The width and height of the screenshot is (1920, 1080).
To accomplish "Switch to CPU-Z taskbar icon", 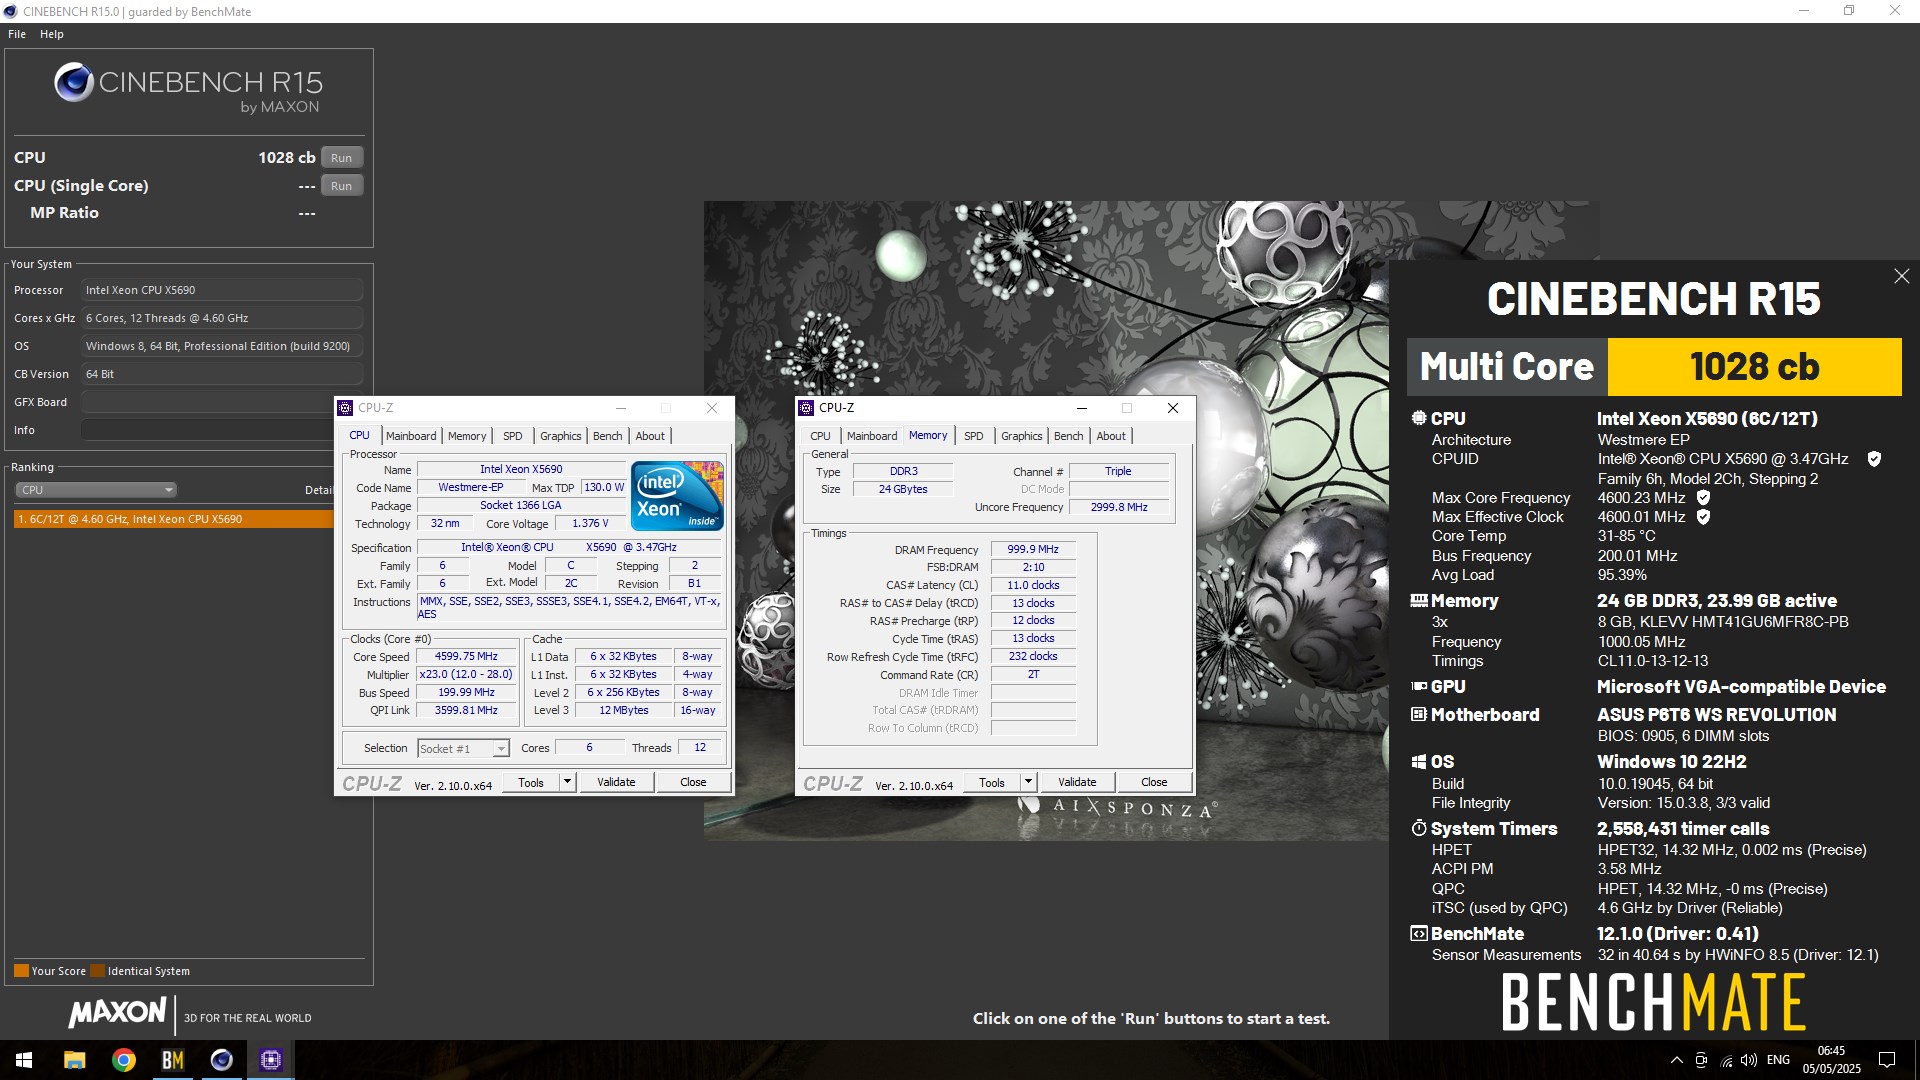I will click(271, 1060).
